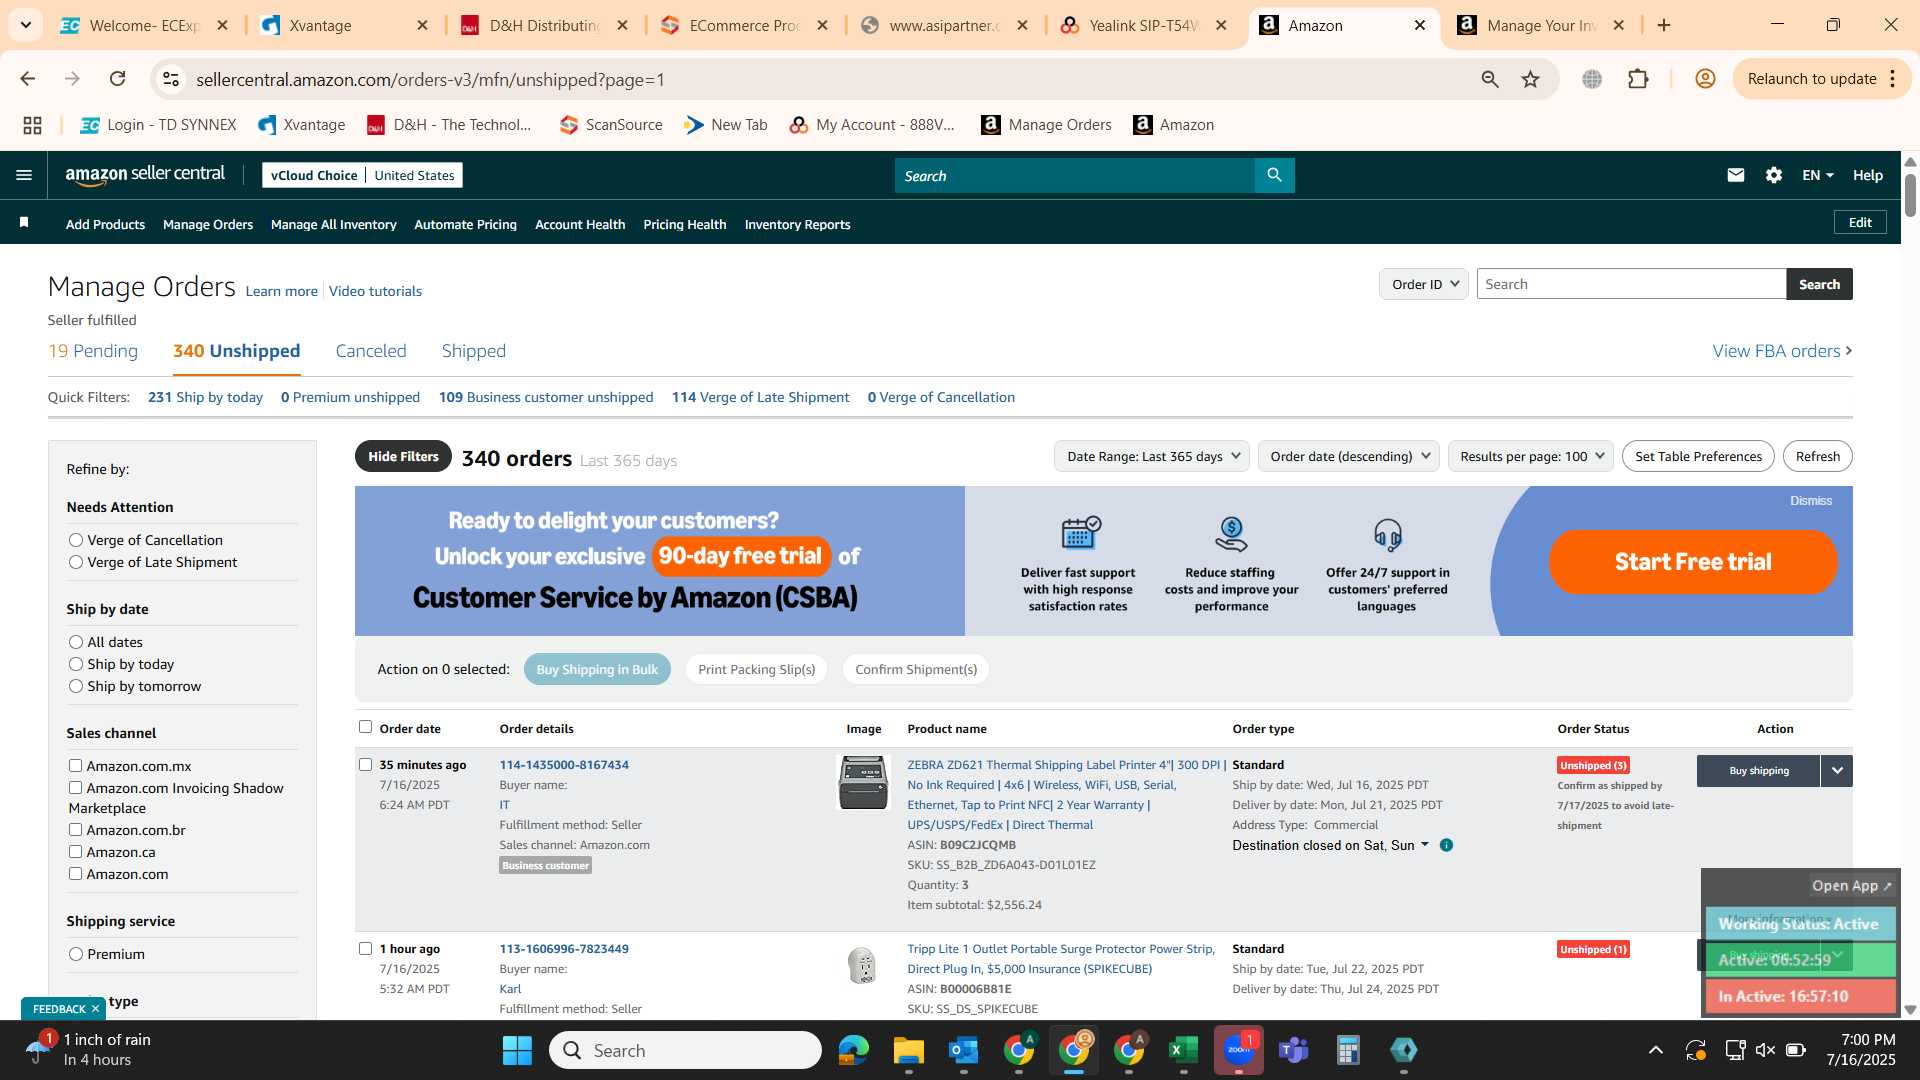The image size is (1920, 1080).
Task: Check the Amazon.ca sales channel box
Action: tap(75, 851)
